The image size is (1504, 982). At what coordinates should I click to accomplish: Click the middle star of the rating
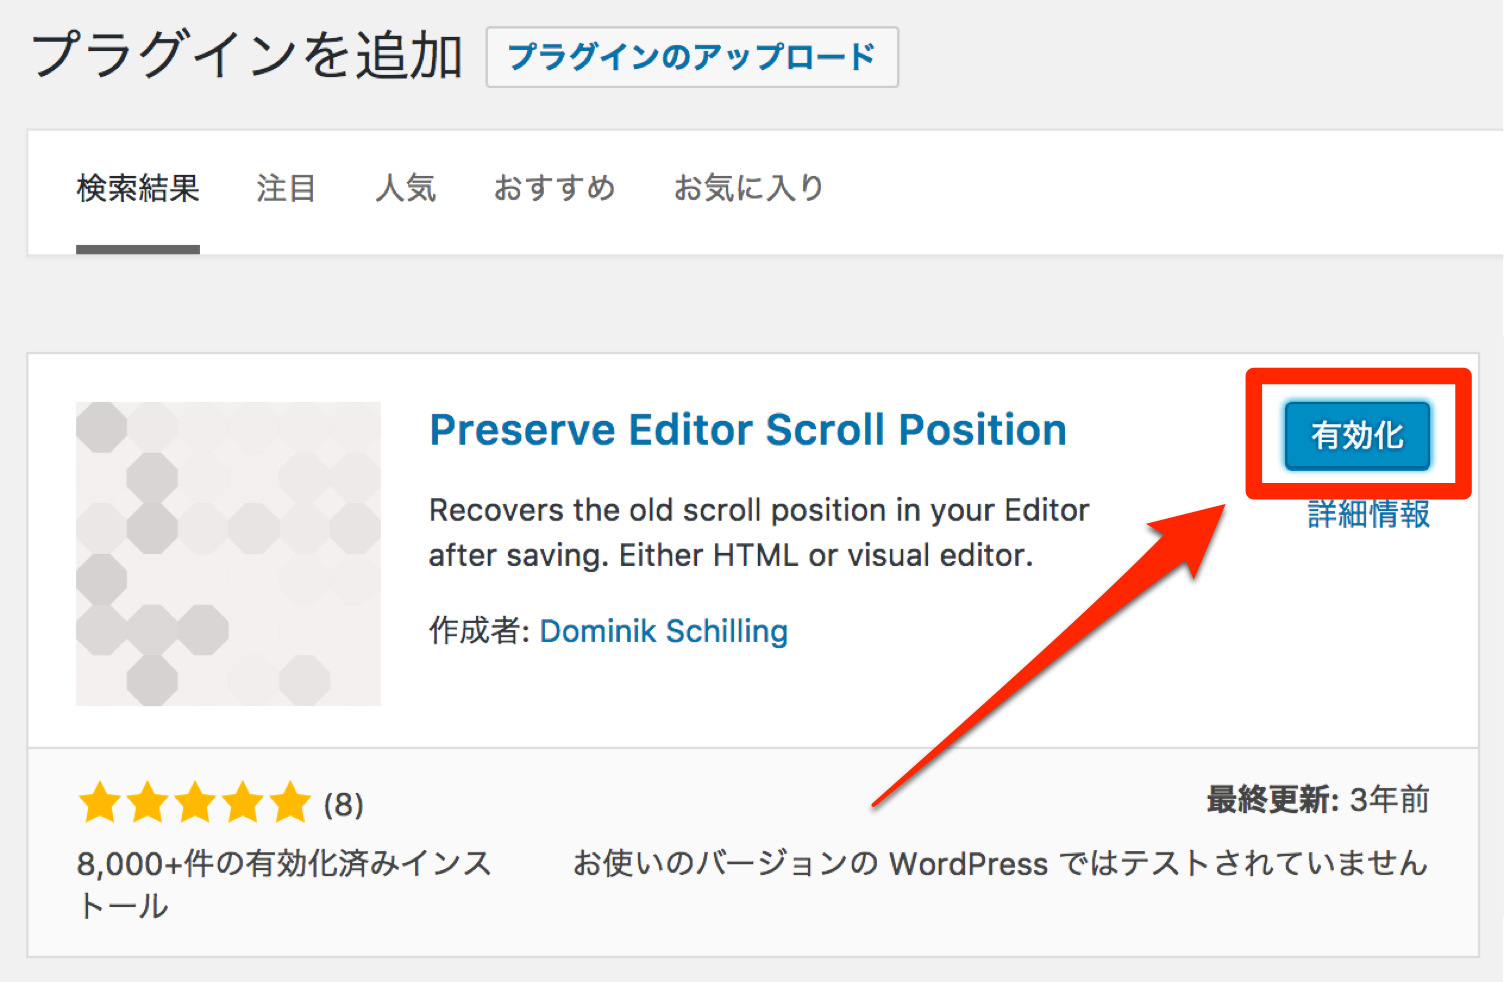point(195,803)
